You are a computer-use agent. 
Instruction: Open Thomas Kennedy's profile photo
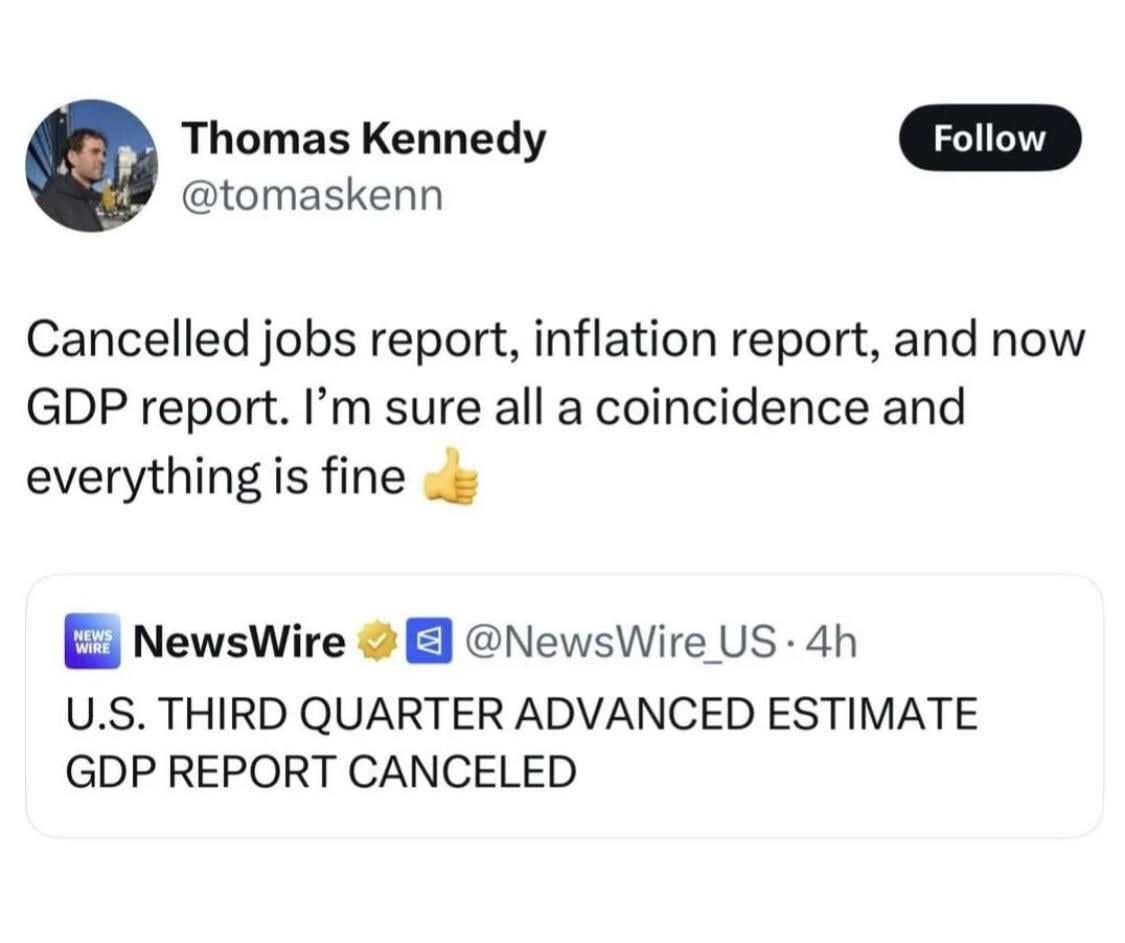pos(91,166)
